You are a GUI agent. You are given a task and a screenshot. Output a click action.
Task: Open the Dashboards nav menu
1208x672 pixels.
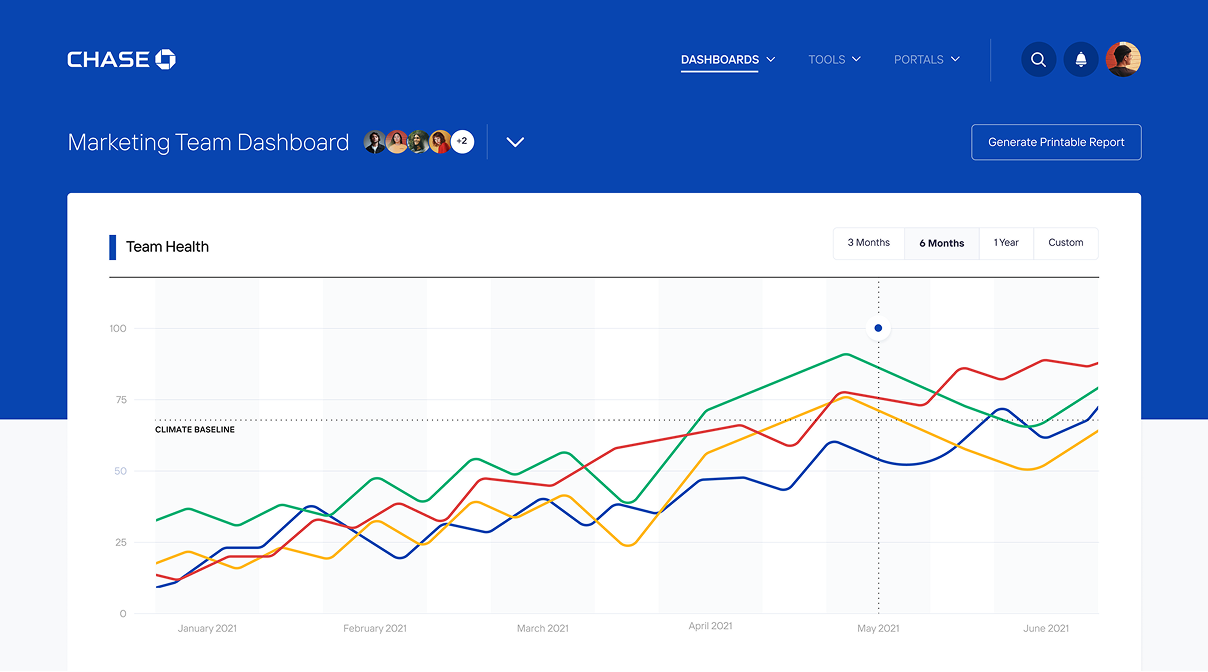[x=727, y=60]
